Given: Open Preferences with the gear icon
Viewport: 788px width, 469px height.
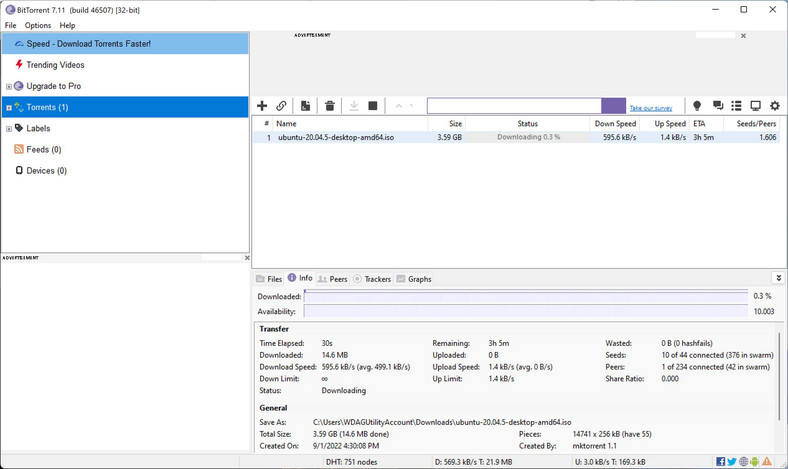Looking at the screenshot, I should click(x=774, y=106).
